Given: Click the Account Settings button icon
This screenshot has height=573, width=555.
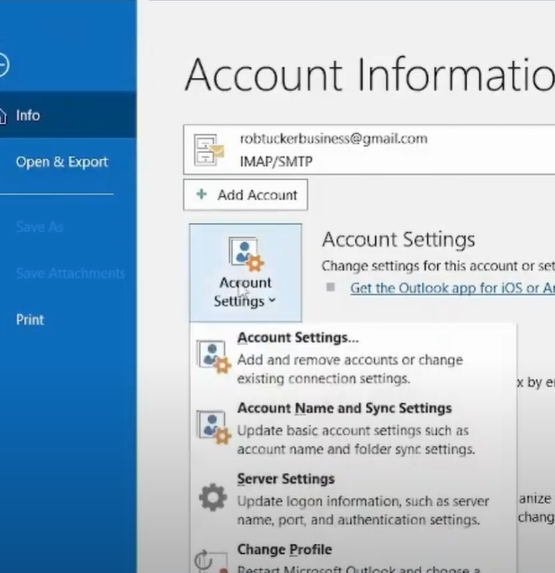Looking at the screenshot, I should (246, 254).
